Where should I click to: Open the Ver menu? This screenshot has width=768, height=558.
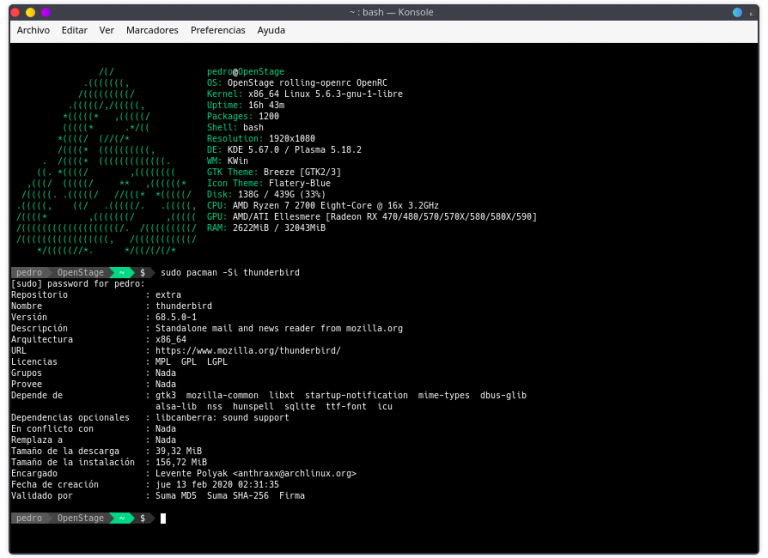click(106, 30)
